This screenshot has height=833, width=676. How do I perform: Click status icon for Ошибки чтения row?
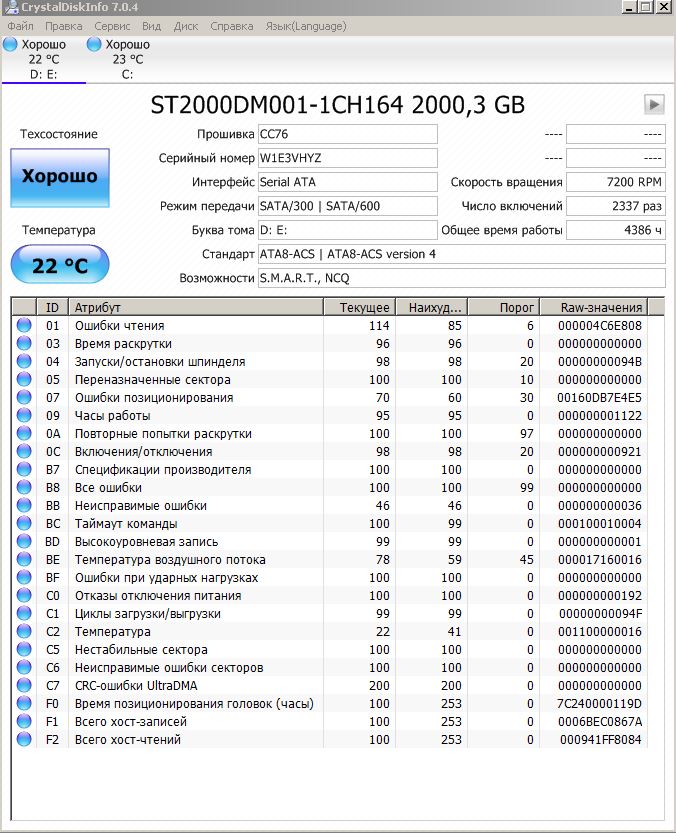pyautogui.click(x=24, y=325)
